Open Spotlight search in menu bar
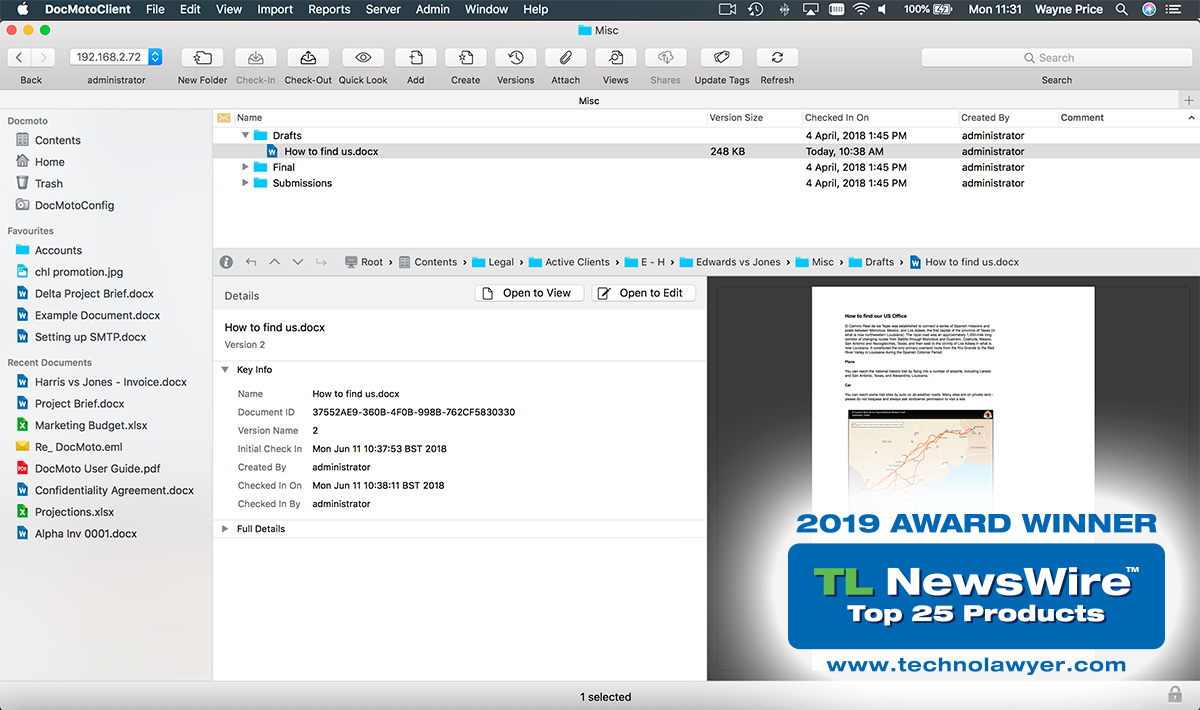1200x710 pixels. coord(1122,9)
